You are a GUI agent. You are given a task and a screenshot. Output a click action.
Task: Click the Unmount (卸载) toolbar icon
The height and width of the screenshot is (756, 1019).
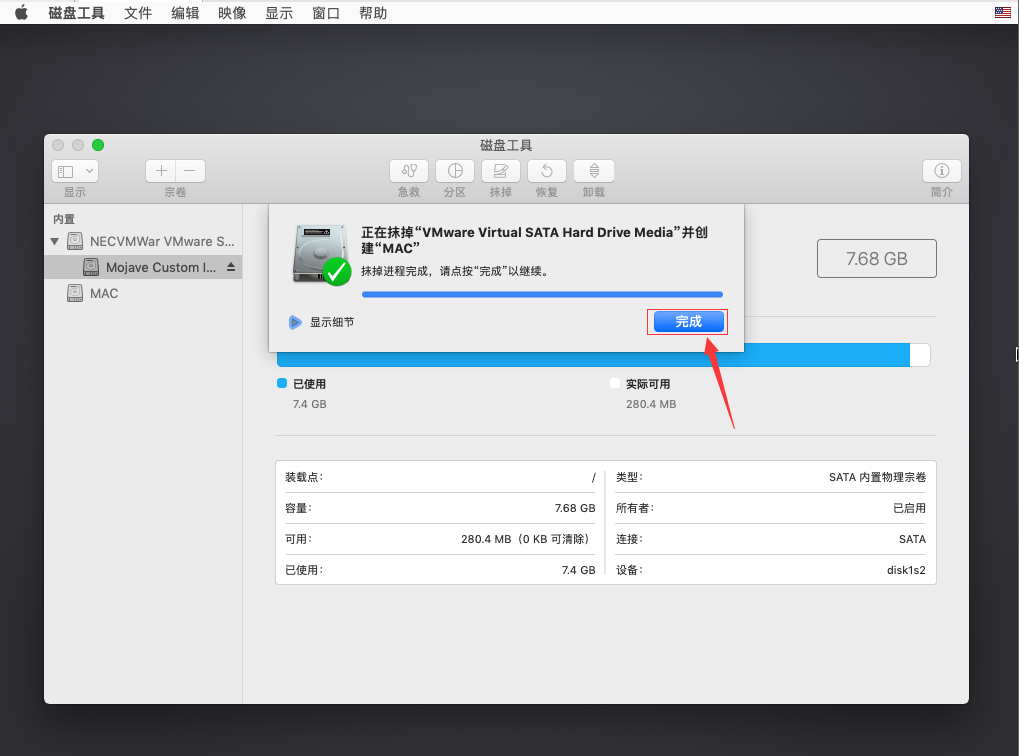click(x=594, y=171)
